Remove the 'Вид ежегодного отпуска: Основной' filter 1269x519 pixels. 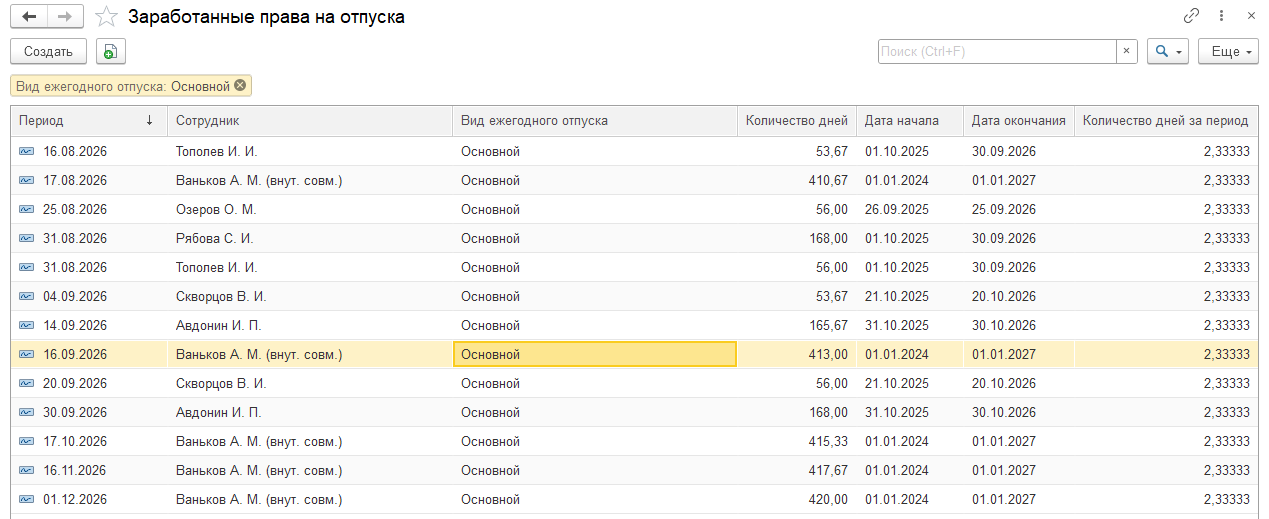(x=240, y=86)
